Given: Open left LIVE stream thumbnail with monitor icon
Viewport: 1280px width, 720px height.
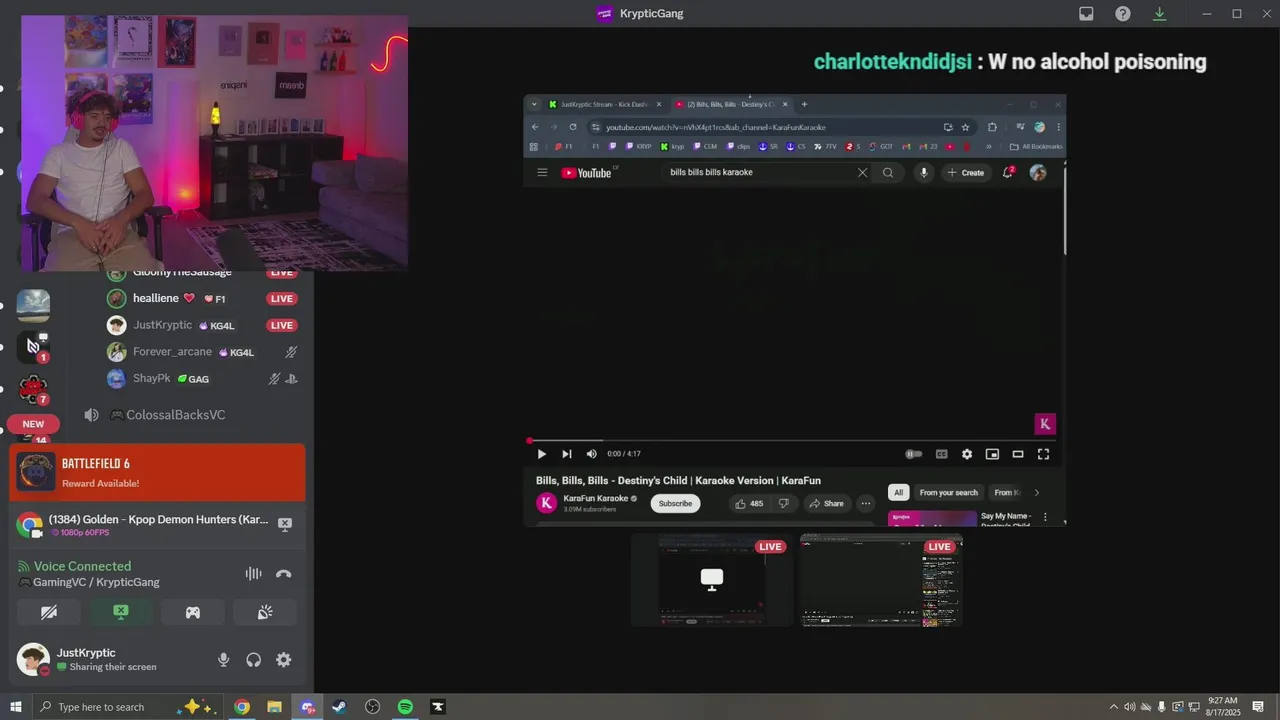Looking at the screenshot, I should (x=711, y=580).
